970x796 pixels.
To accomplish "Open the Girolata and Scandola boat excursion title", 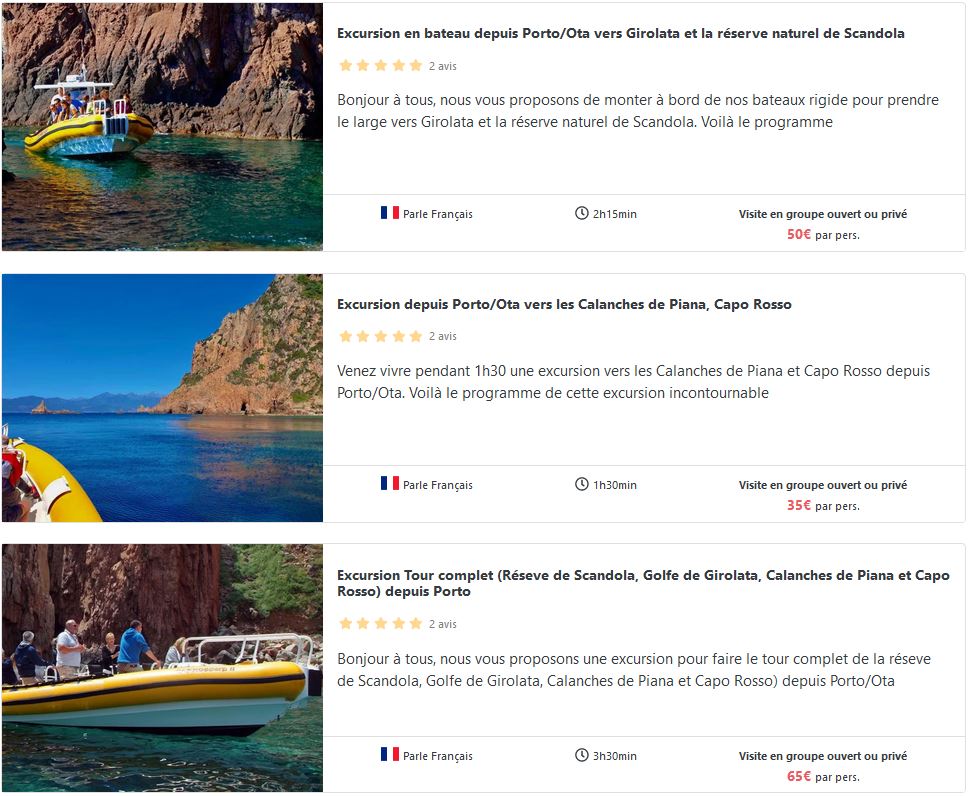I will [620, 33].
